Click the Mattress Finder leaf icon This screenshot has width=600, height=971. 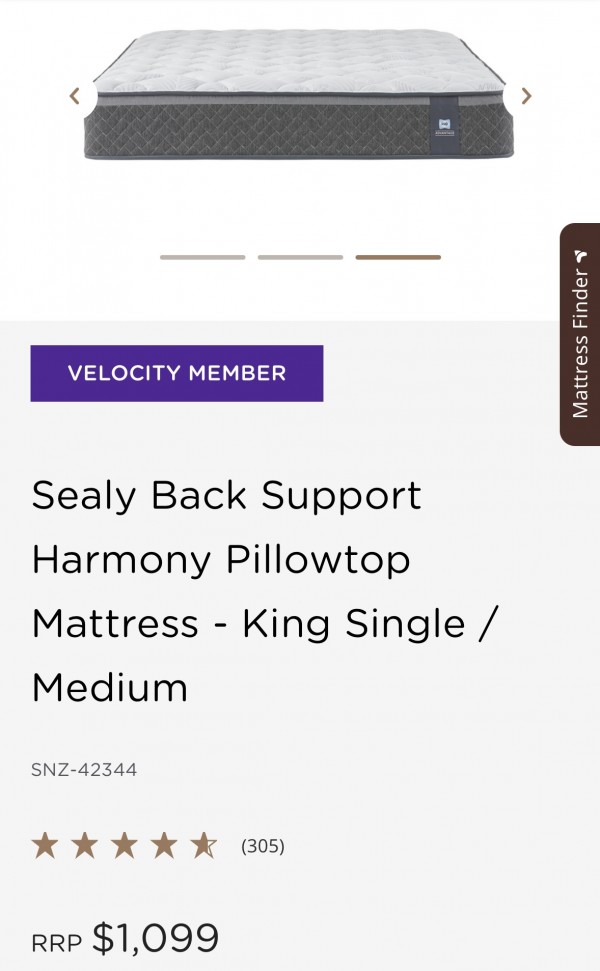[x=580, y=256]
